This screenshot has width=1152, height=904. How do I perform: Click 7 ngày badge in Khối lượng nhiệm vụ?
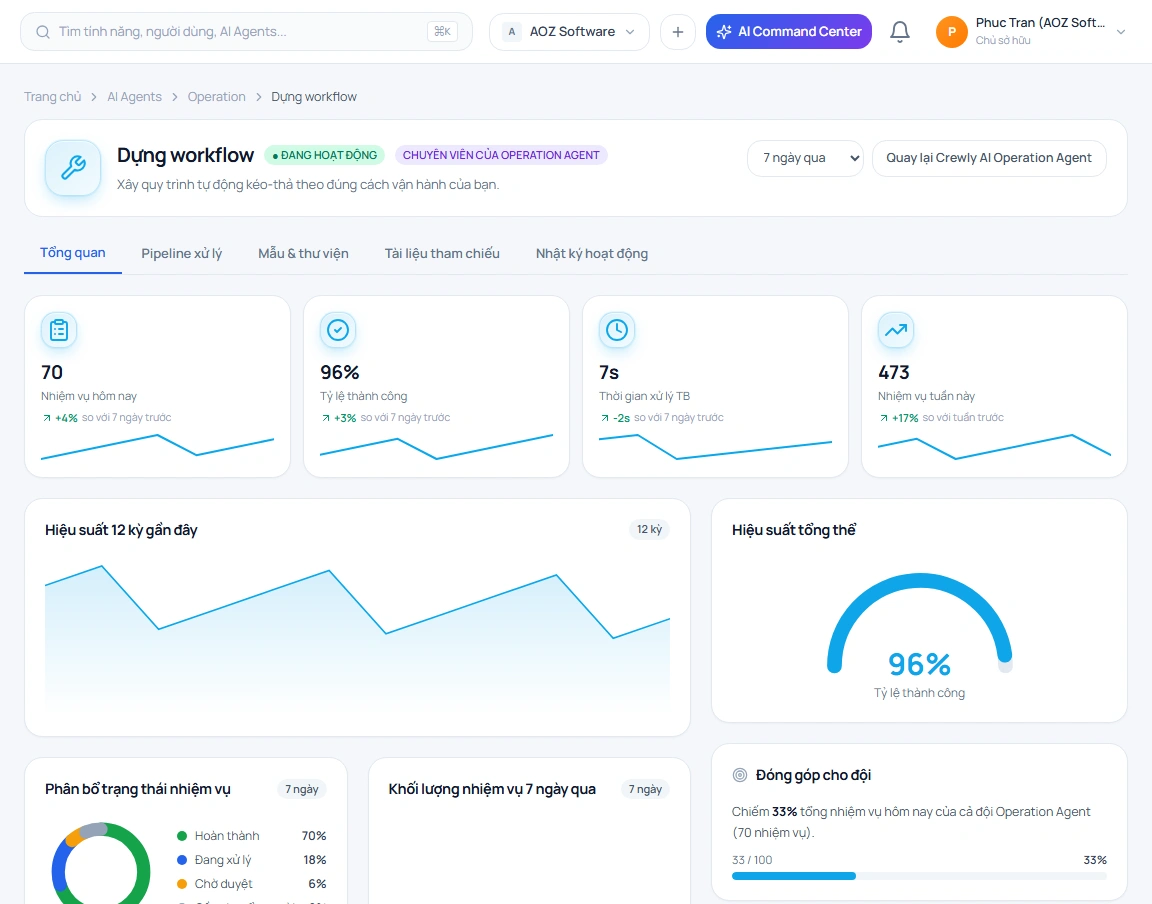click(645, 789)
